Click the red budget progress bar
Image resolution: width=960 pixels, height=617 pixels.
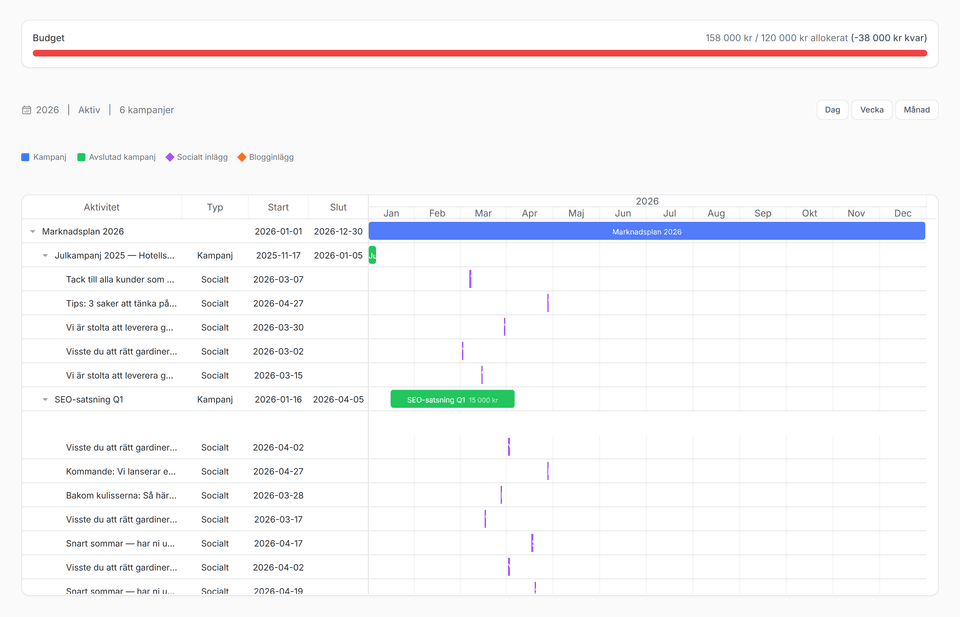pos(479,53)
